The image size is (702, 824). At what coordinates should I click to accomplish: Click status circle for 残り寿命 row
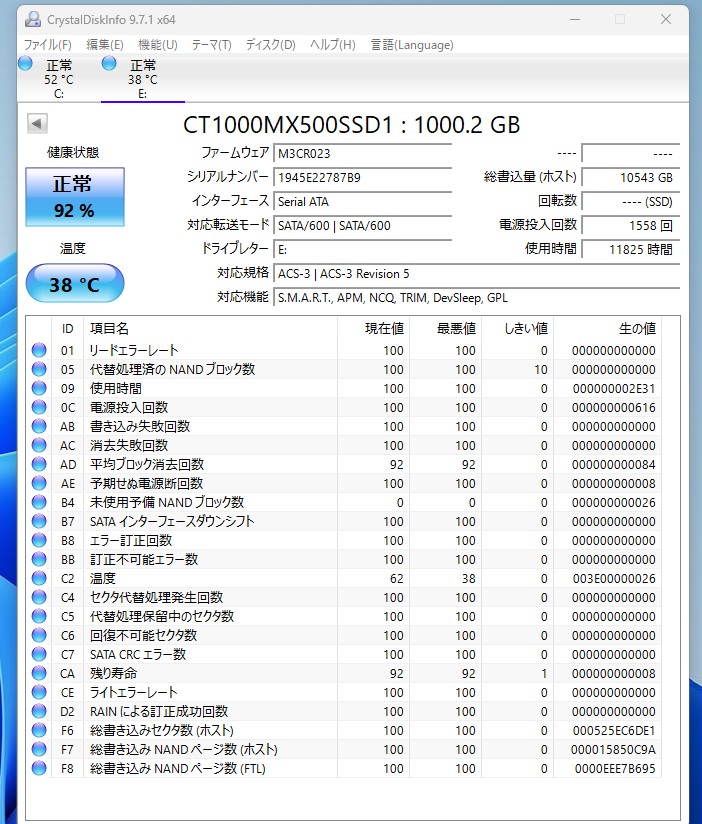(39, 673)
